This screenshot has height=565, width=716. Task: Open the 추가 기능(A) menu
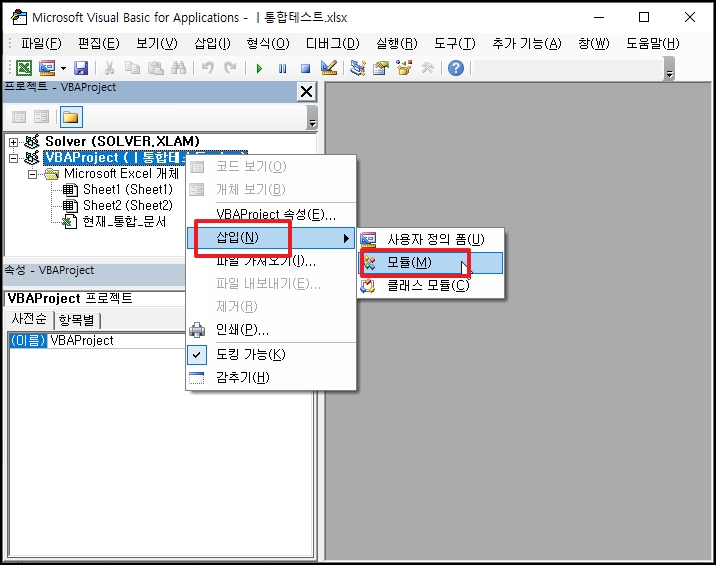526,43
